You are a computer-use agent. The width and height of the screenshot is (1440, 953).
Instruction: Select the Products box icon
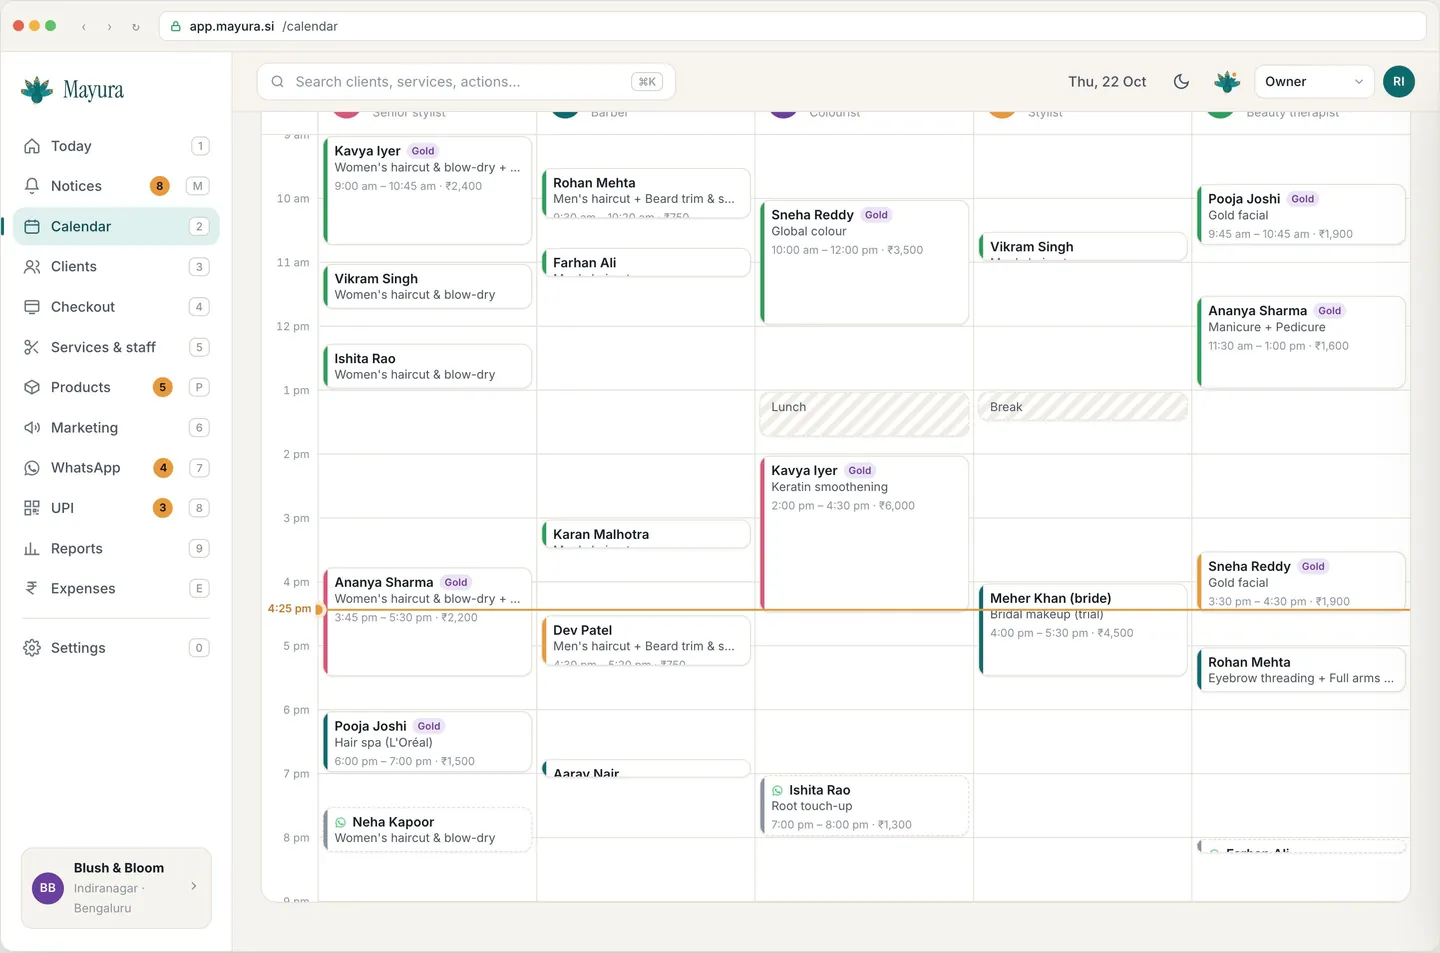coord(32,387)
